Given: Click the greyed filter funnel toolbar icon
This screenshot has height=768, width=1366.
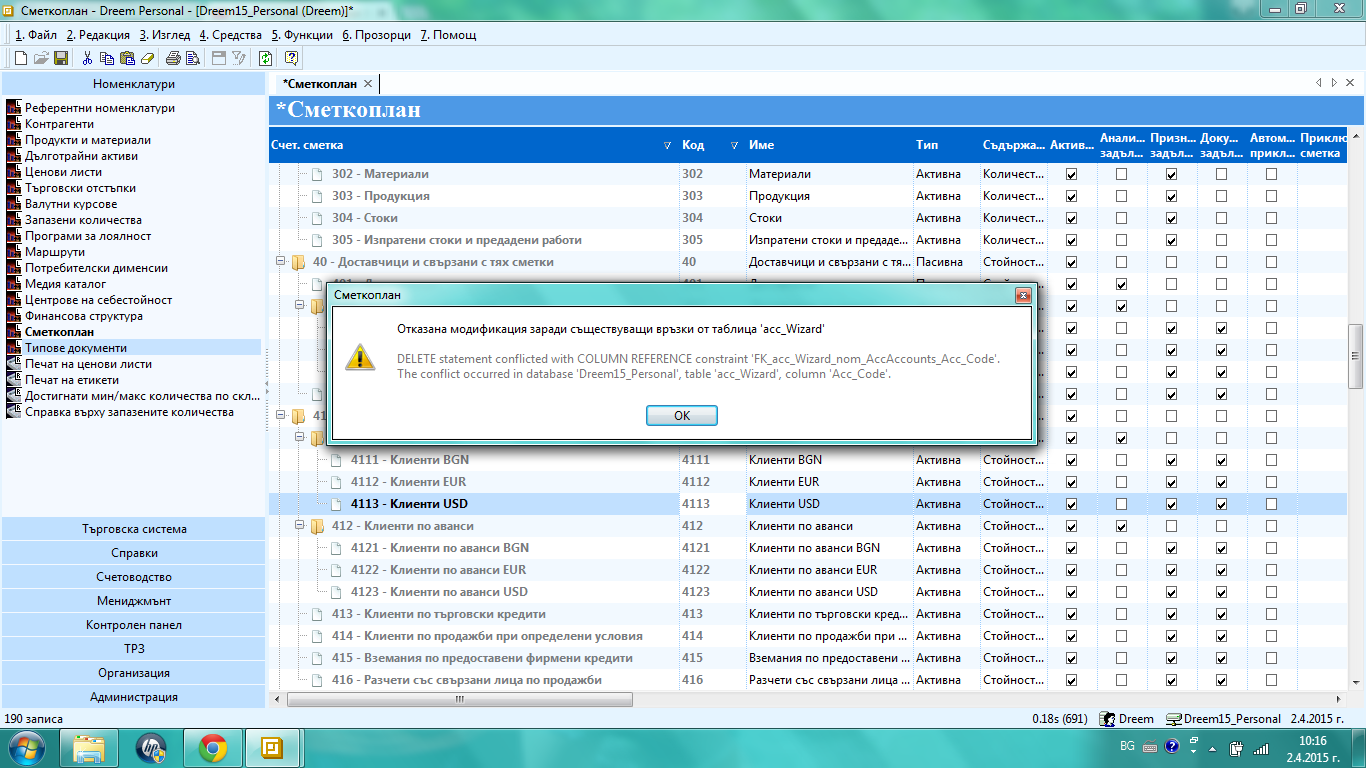Looking at the screenshot, I should pyautogui.click(x=238, y=58).
